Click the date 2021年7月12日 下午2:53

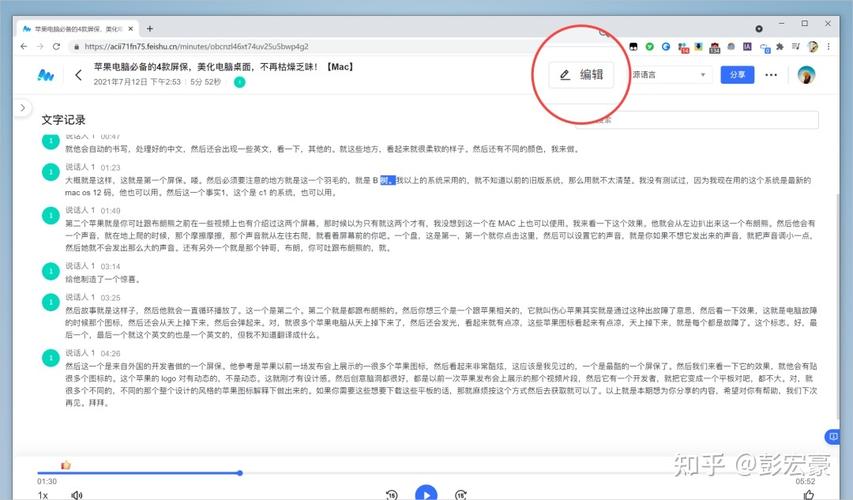(x=137, y=82)
